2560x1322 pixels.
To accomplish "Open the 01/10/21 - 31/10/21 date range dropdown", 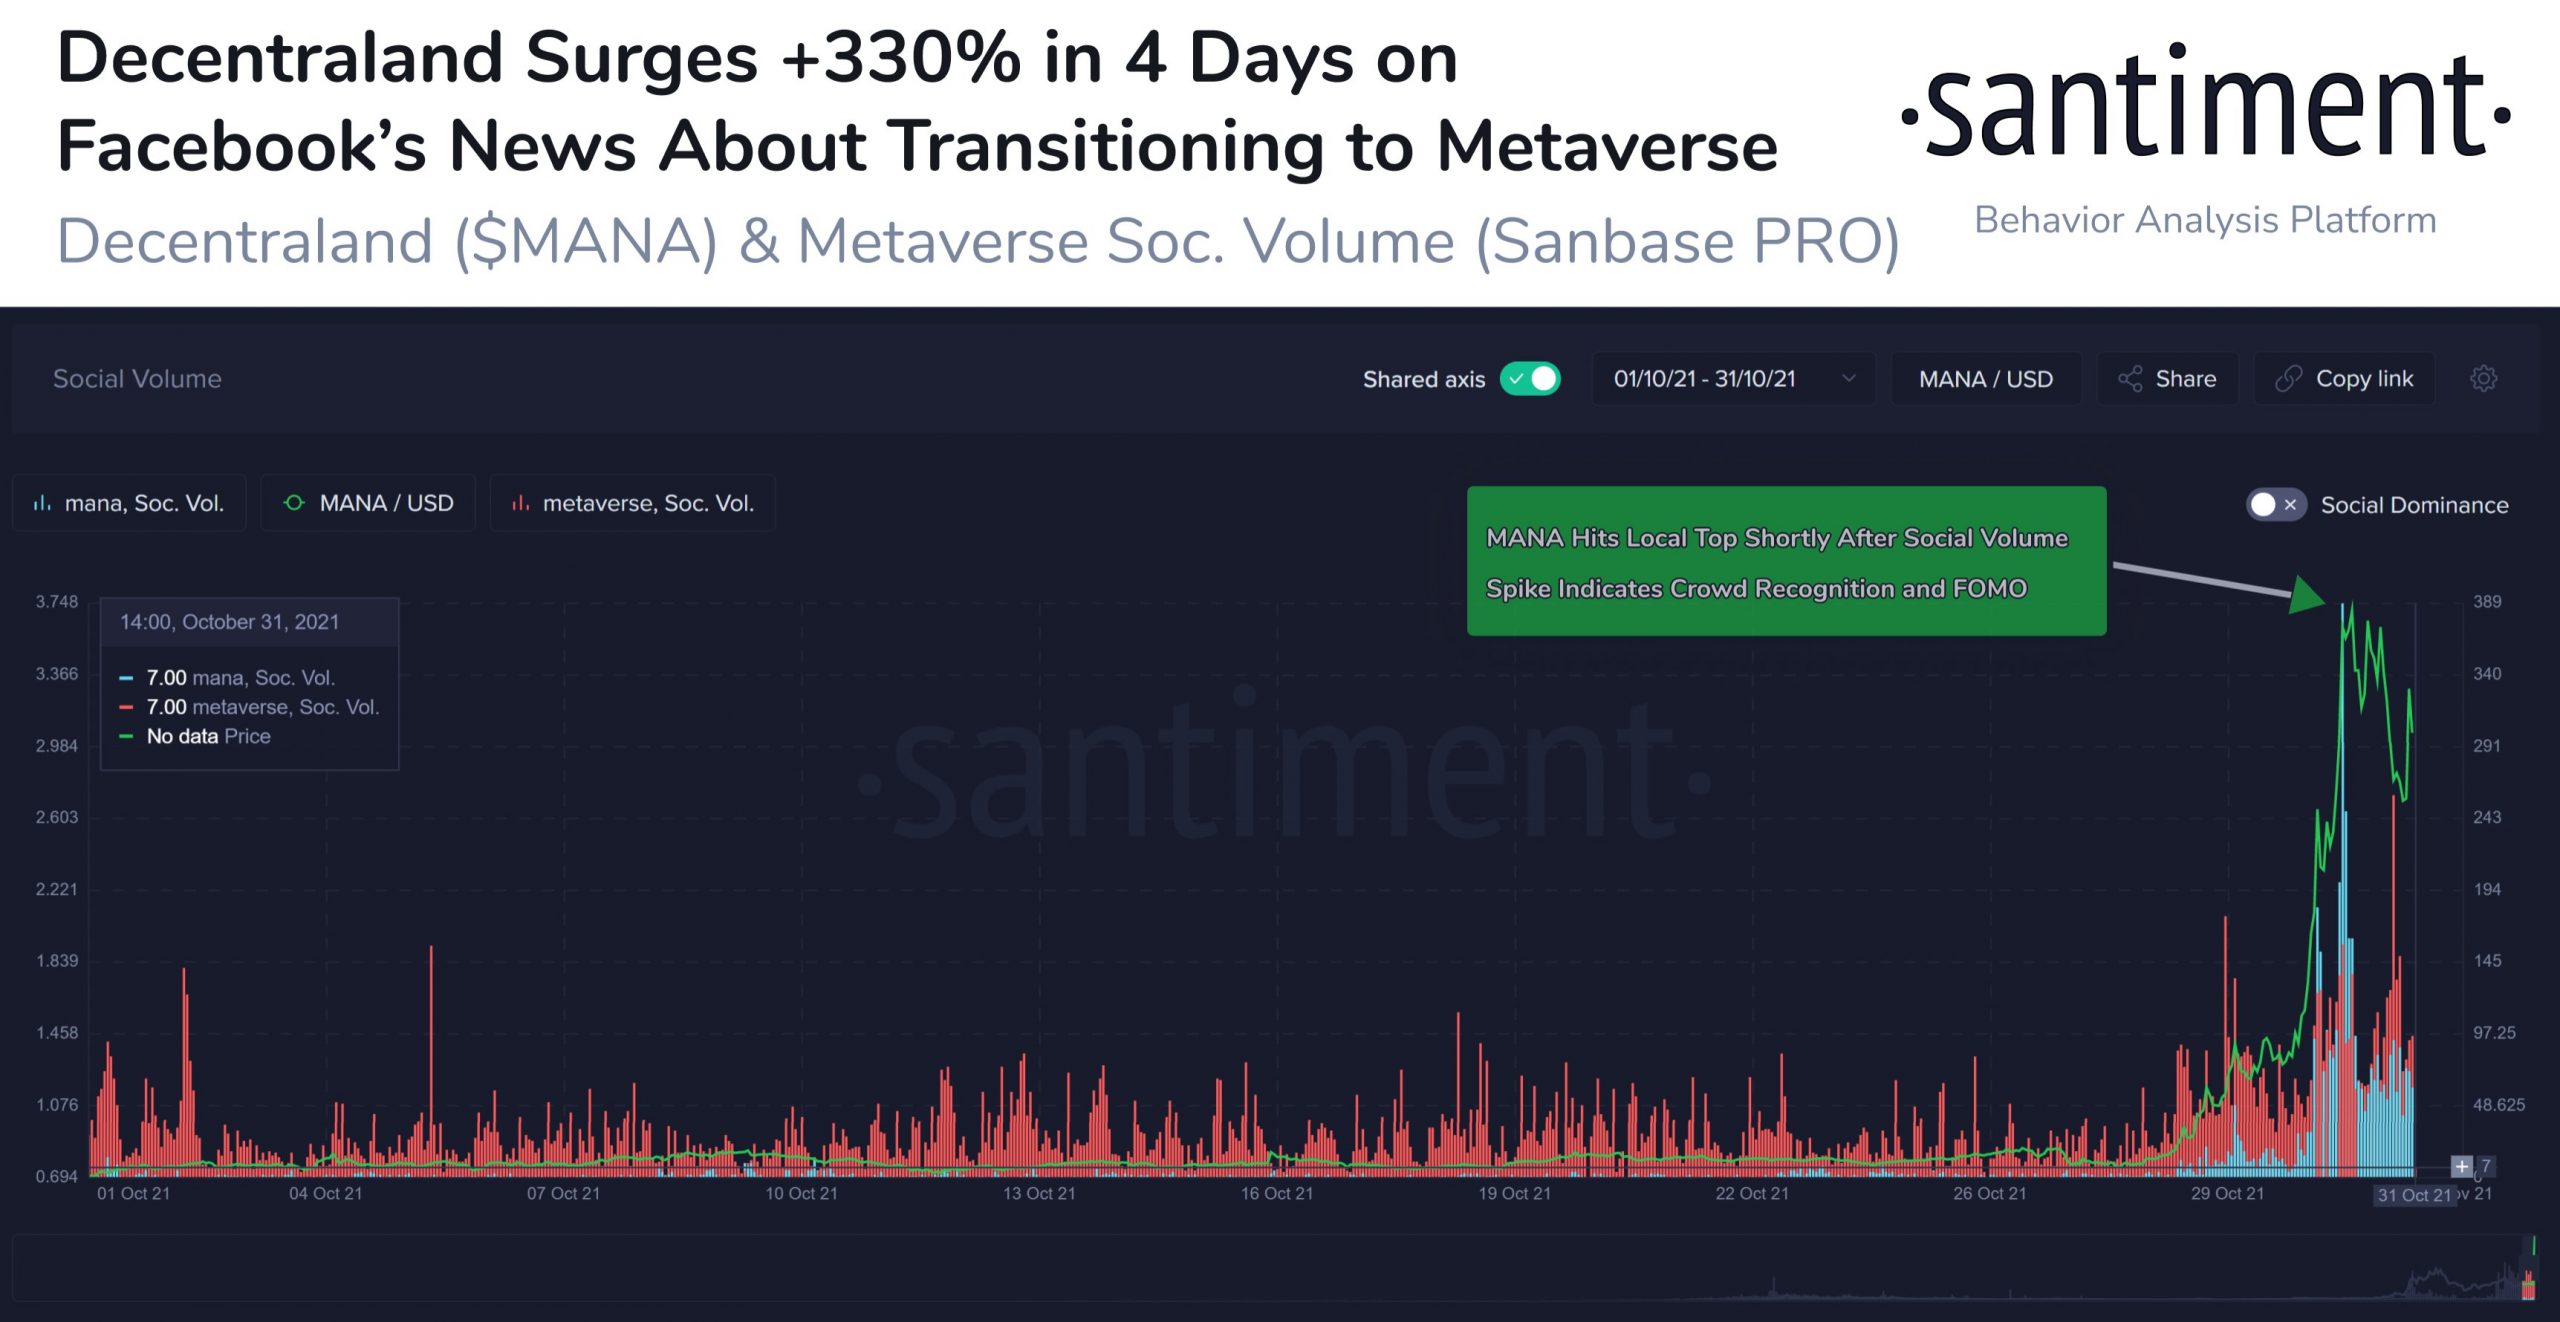I will [x=1704, y=379].
